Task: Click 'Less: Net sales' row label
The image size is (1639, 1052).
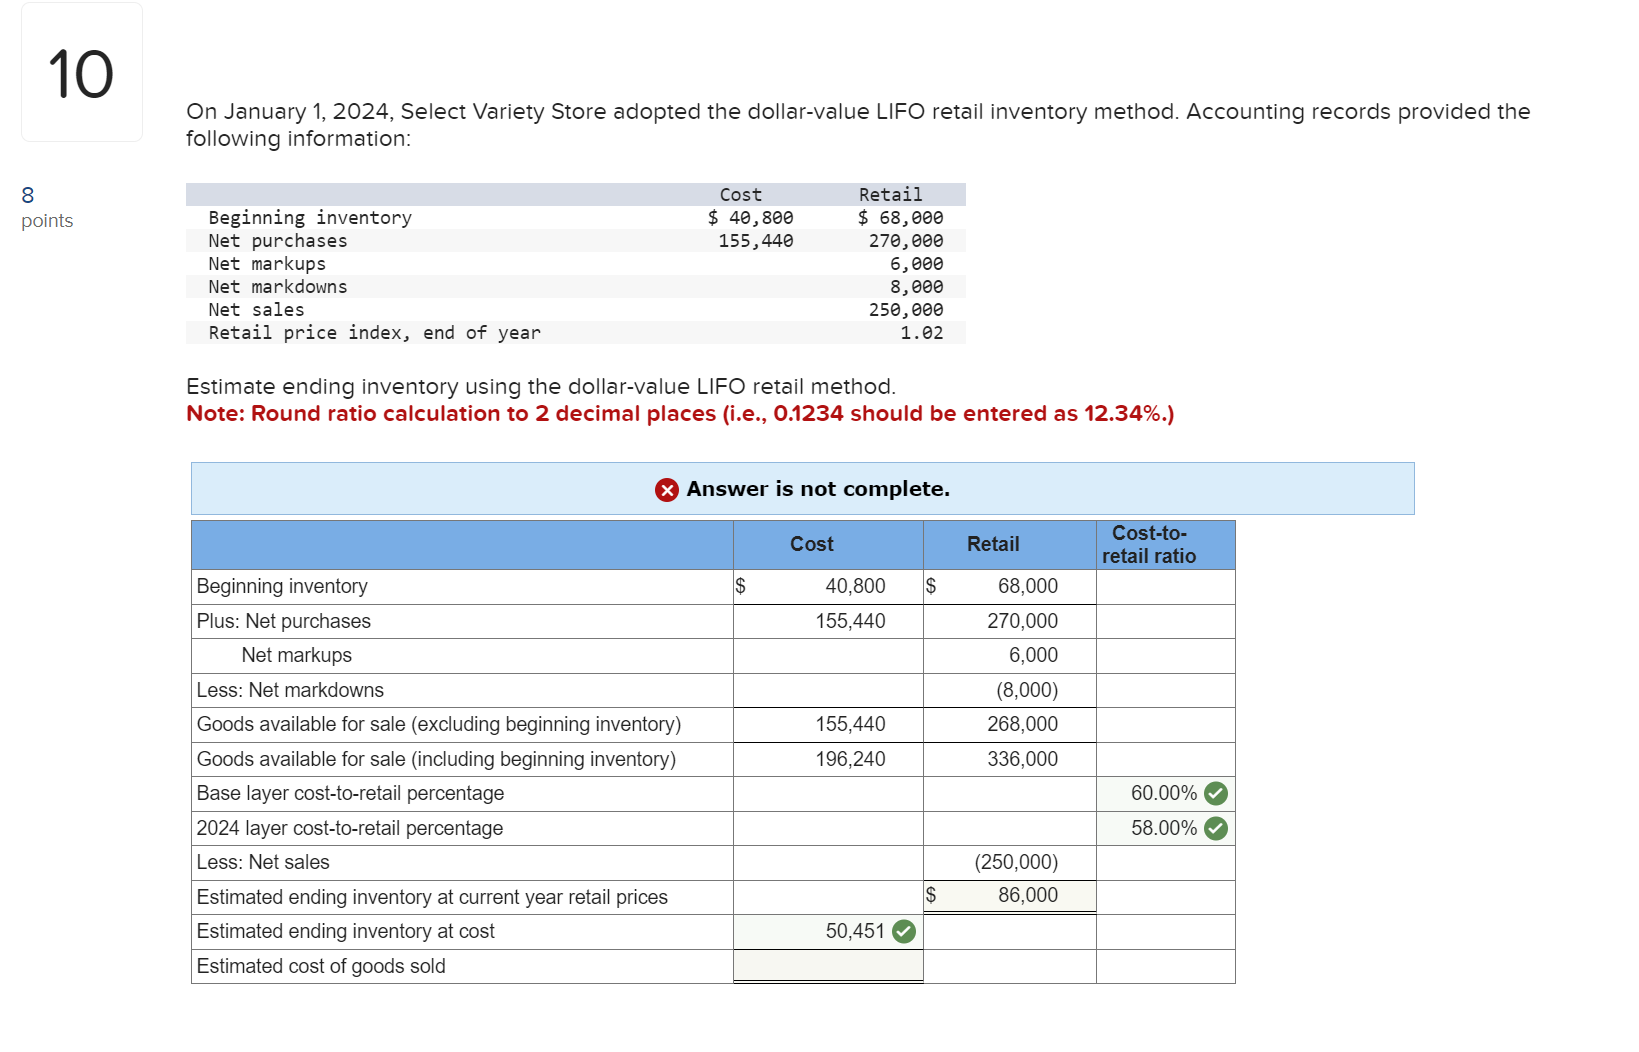Action: coord(263,863)
